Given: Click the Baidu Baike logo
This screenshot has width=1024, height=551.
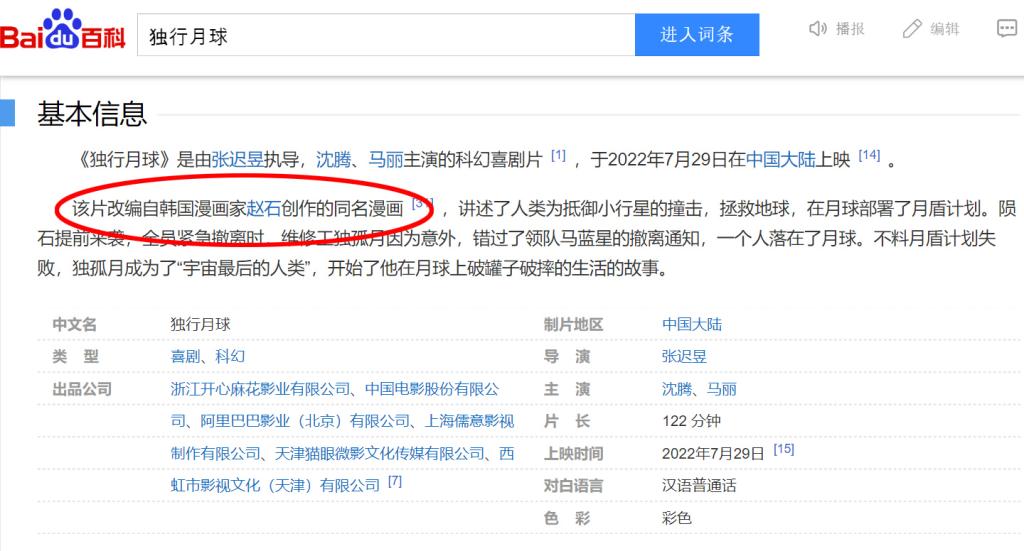Looking at the screenshot, I should pyautogui.click(x=63, y=31).
